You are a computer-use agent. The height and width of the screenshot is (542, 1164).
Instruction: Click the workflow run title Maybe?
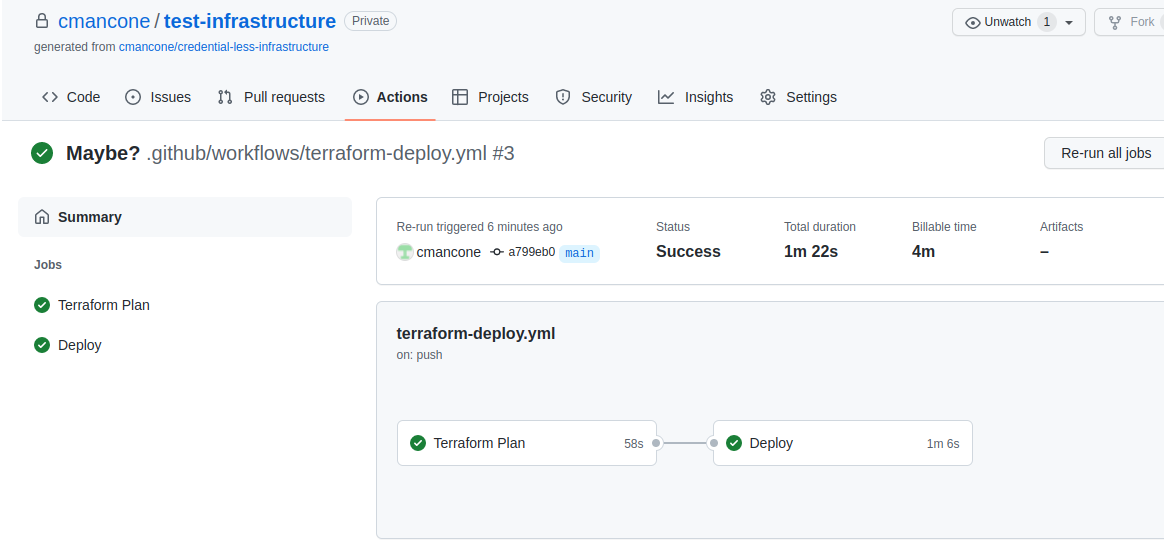click(x=103, y=154)
